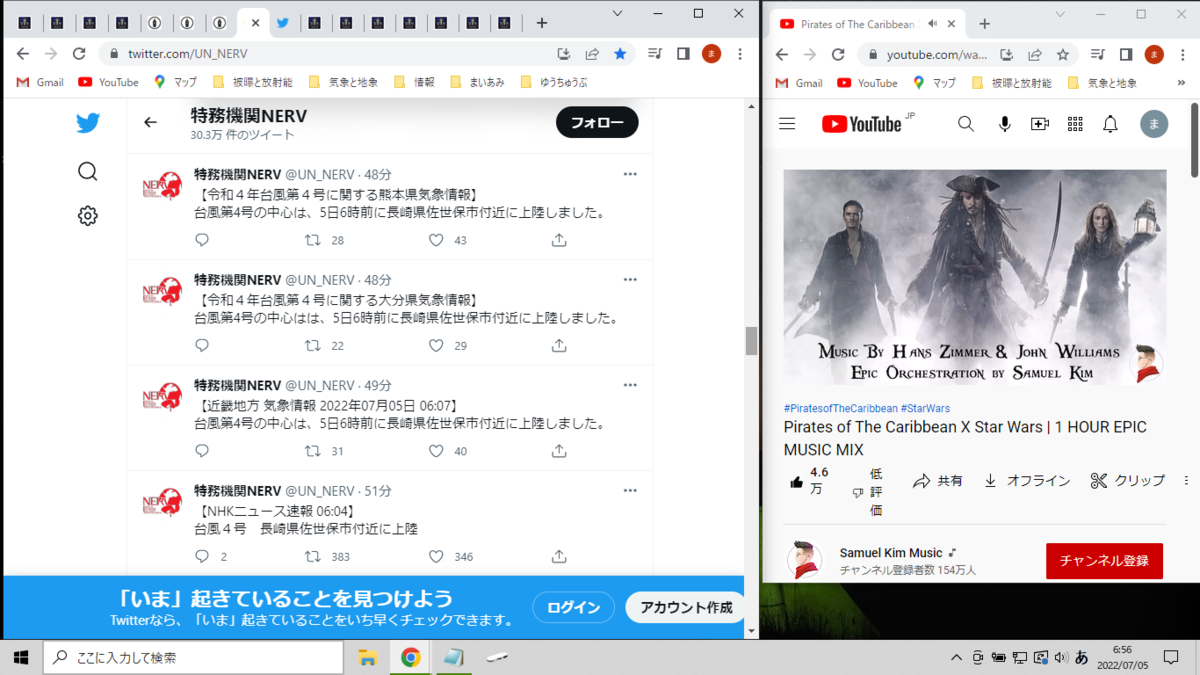Image resolution: width=1200 pixels, height=675 pixels.
Task: Like the 大分県気象情報 tweet
Action: (436, 345)
